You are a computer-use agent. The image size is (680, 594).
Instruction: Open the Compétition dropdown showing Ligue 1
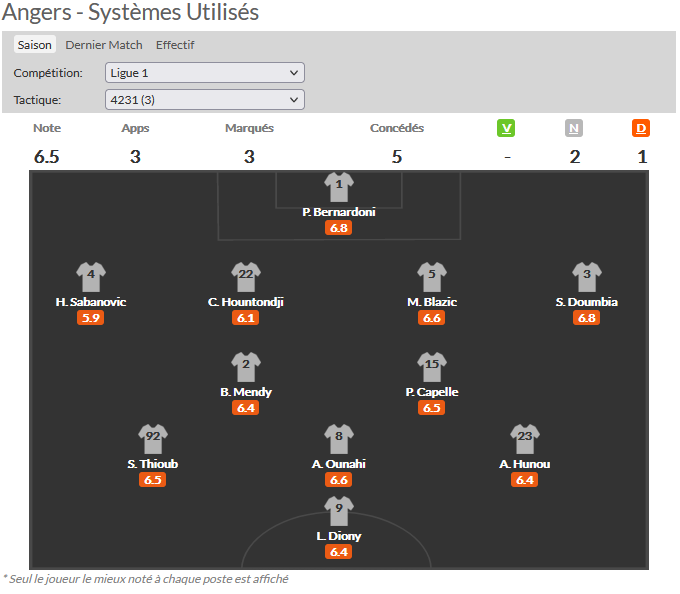[x=204, y=73]
